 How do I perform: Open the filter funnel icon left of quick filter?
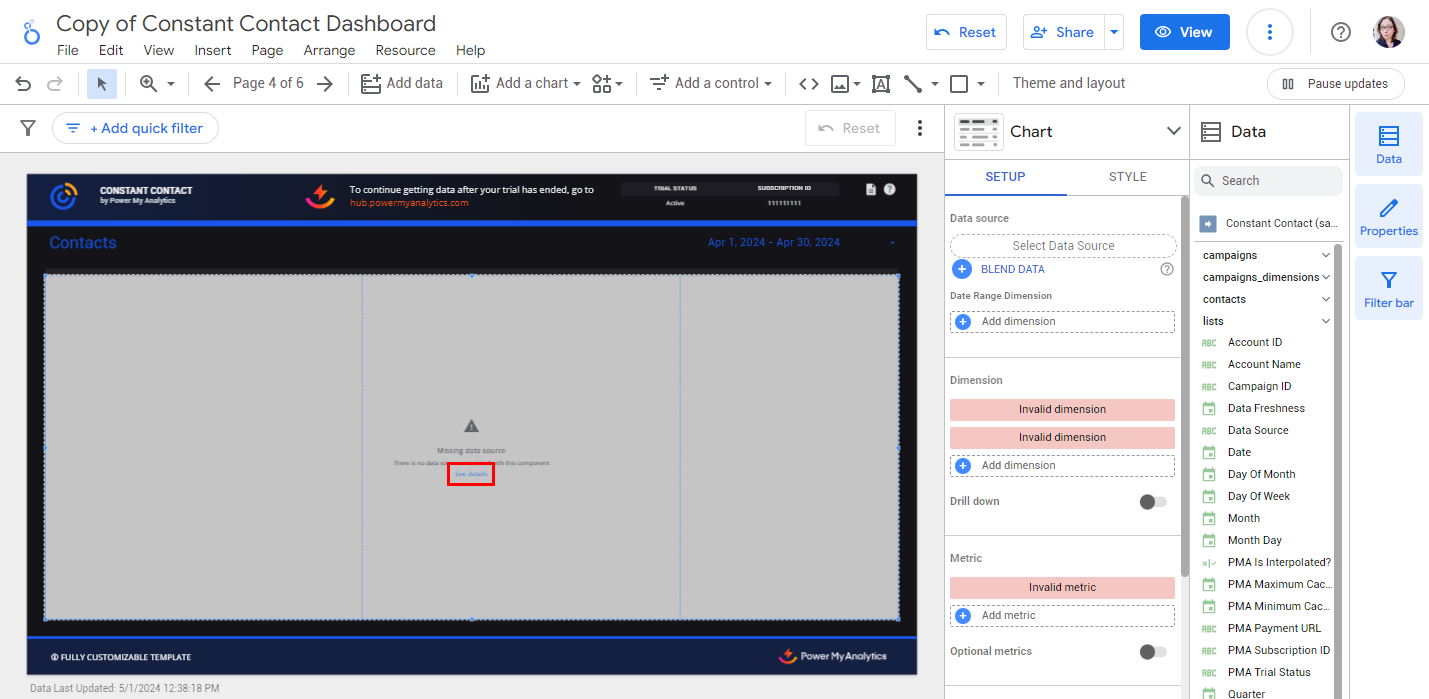[28, 128]
